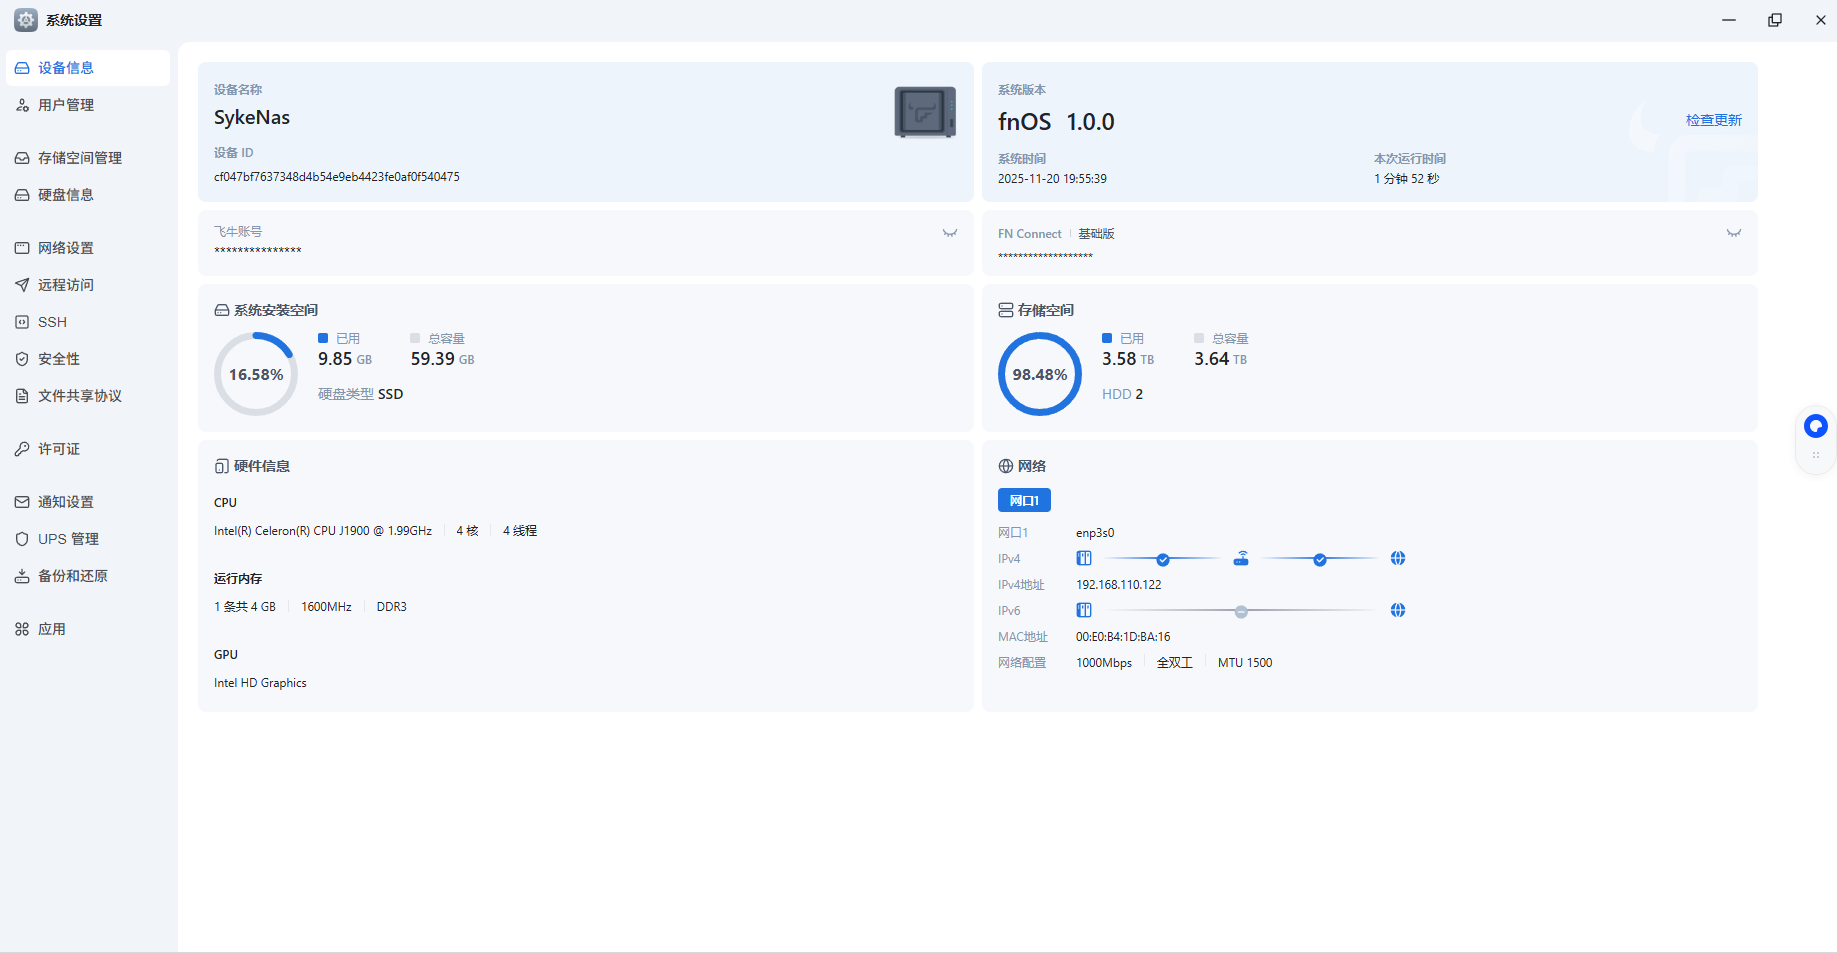1837x953 pixels.
Task: Click the HDD 2 disk count text
Action: click(x=1122, y=394)
